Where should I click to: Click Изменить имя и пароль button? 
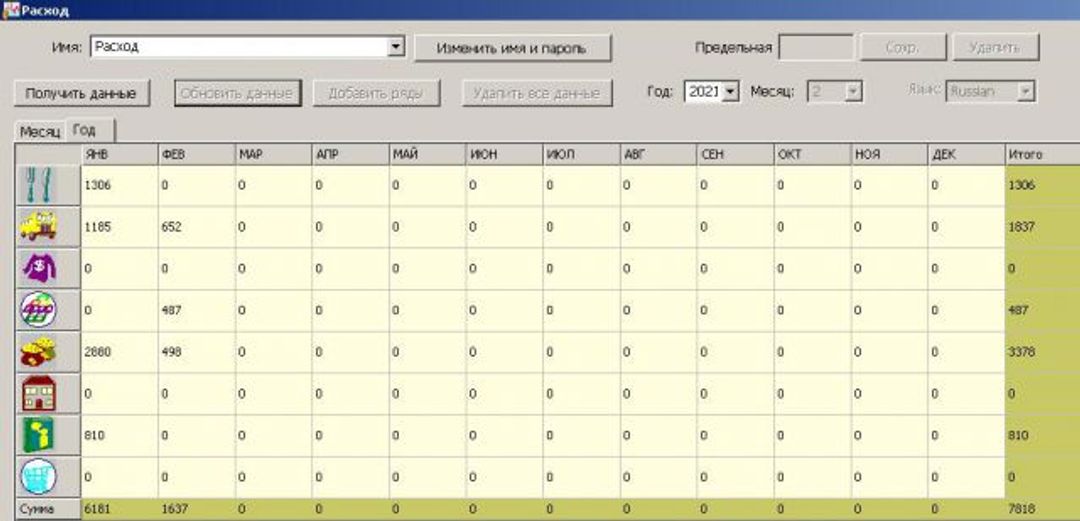tap(512, 48)
